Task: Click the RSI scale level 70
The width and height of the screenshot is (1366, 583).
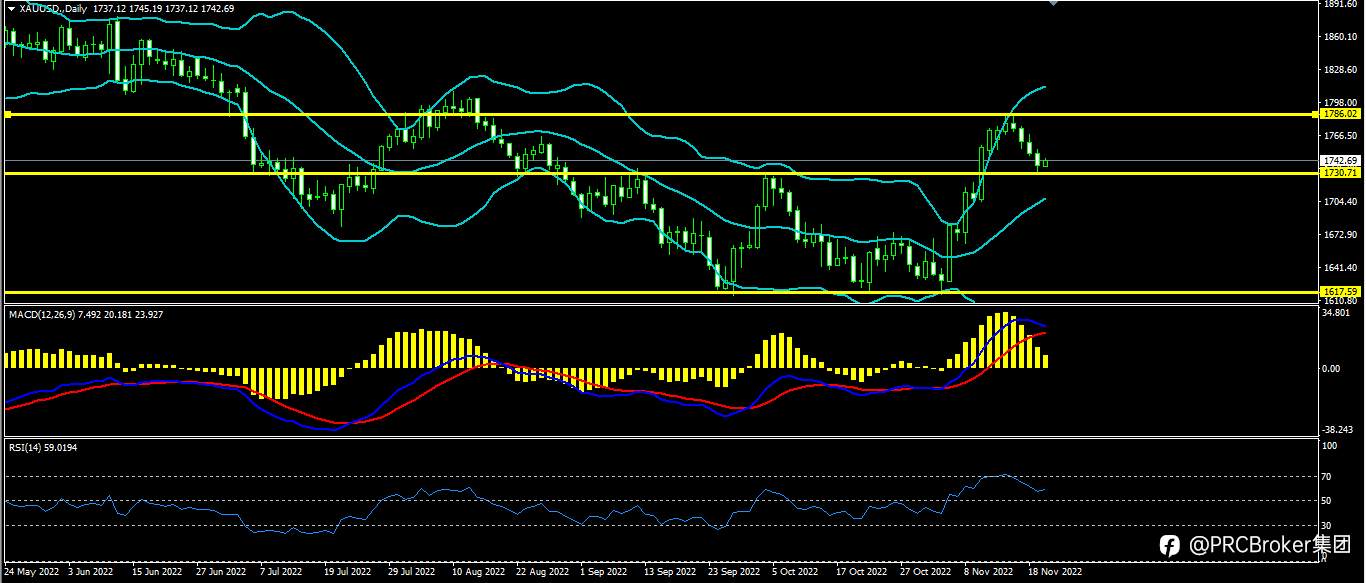Action: click(1328, 476)
